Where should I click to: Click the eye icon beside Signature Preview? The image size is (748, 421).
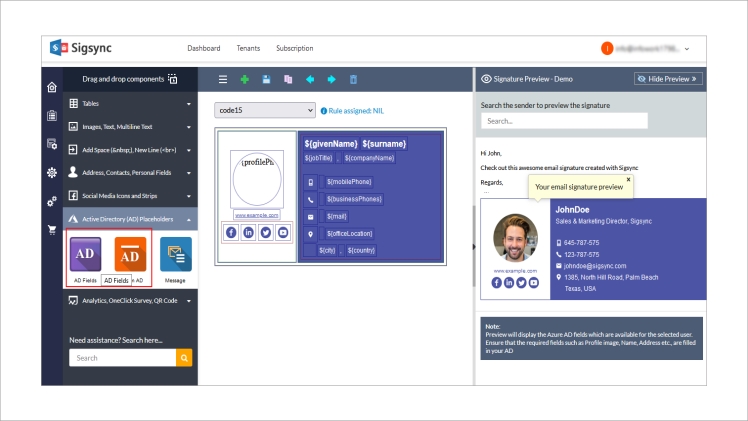486,79
